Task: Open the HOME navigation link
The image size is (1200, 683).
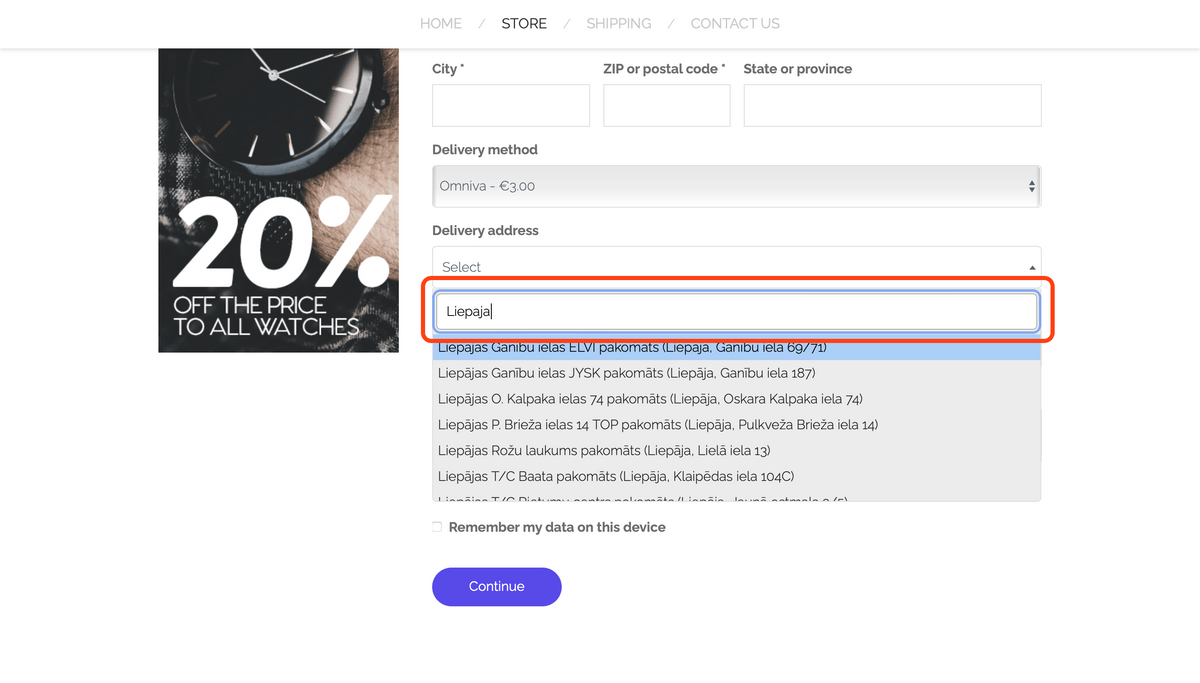Action: coord(441,23)
